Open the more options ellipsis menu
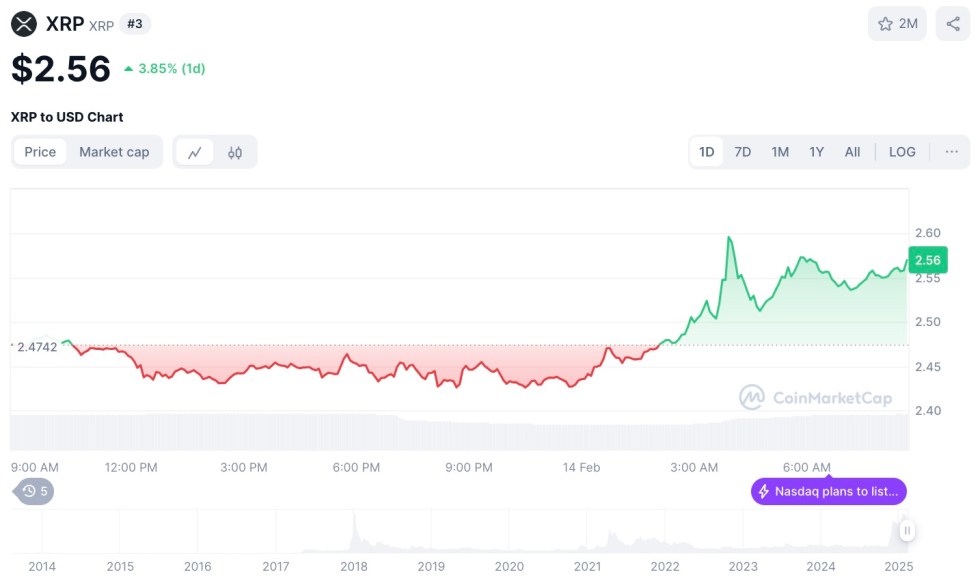This screenshot has height=581, width=980. (951, 152)
